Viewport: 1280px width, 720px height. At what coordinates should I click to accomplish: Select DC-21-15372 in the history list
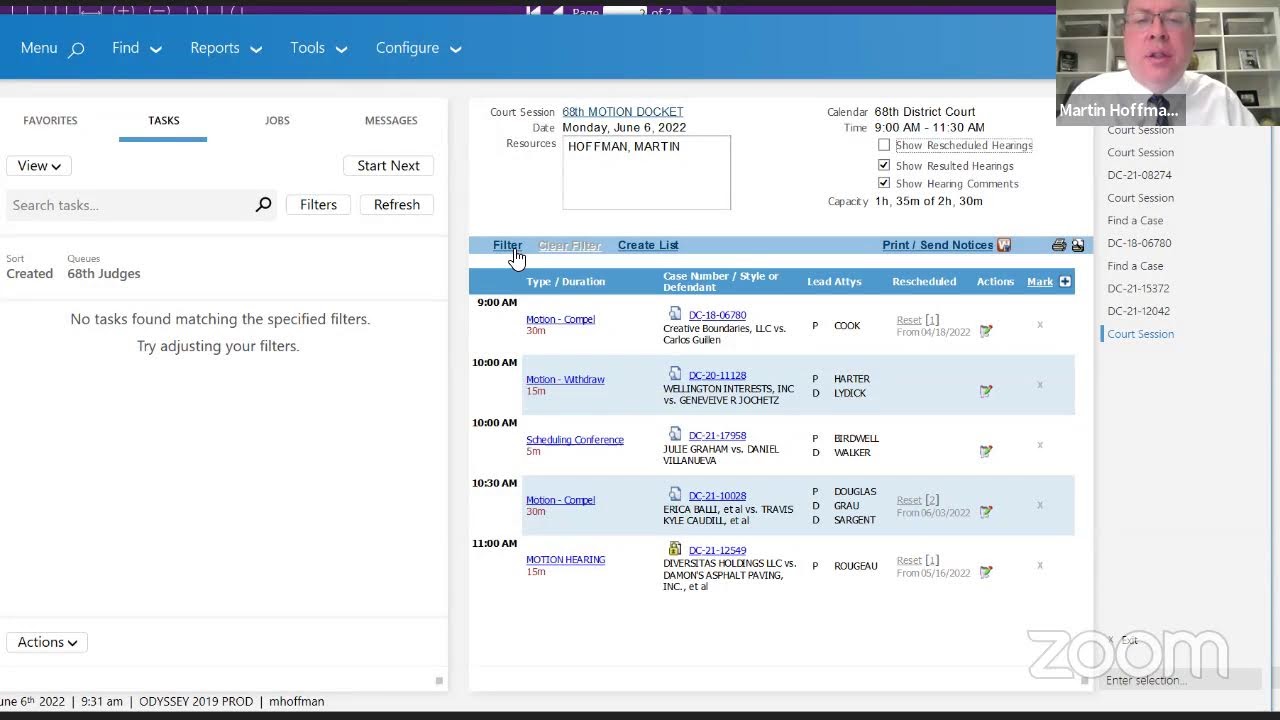tap(1138, 288)
